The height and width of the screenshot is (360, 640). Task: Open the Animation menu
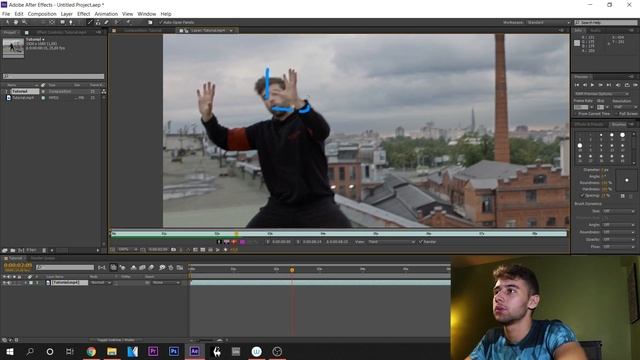(106, 14)
